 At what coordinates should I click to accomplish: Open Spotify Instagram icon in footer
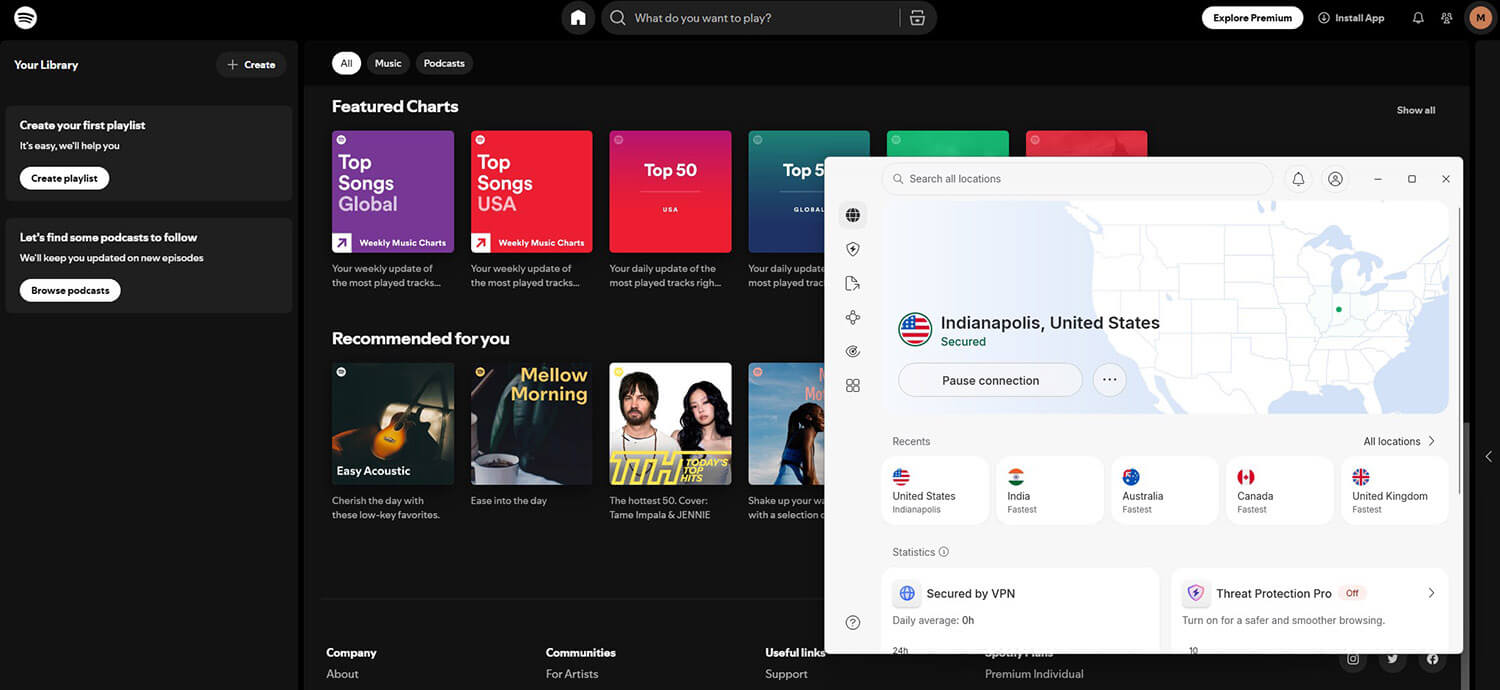[1353, 658]
